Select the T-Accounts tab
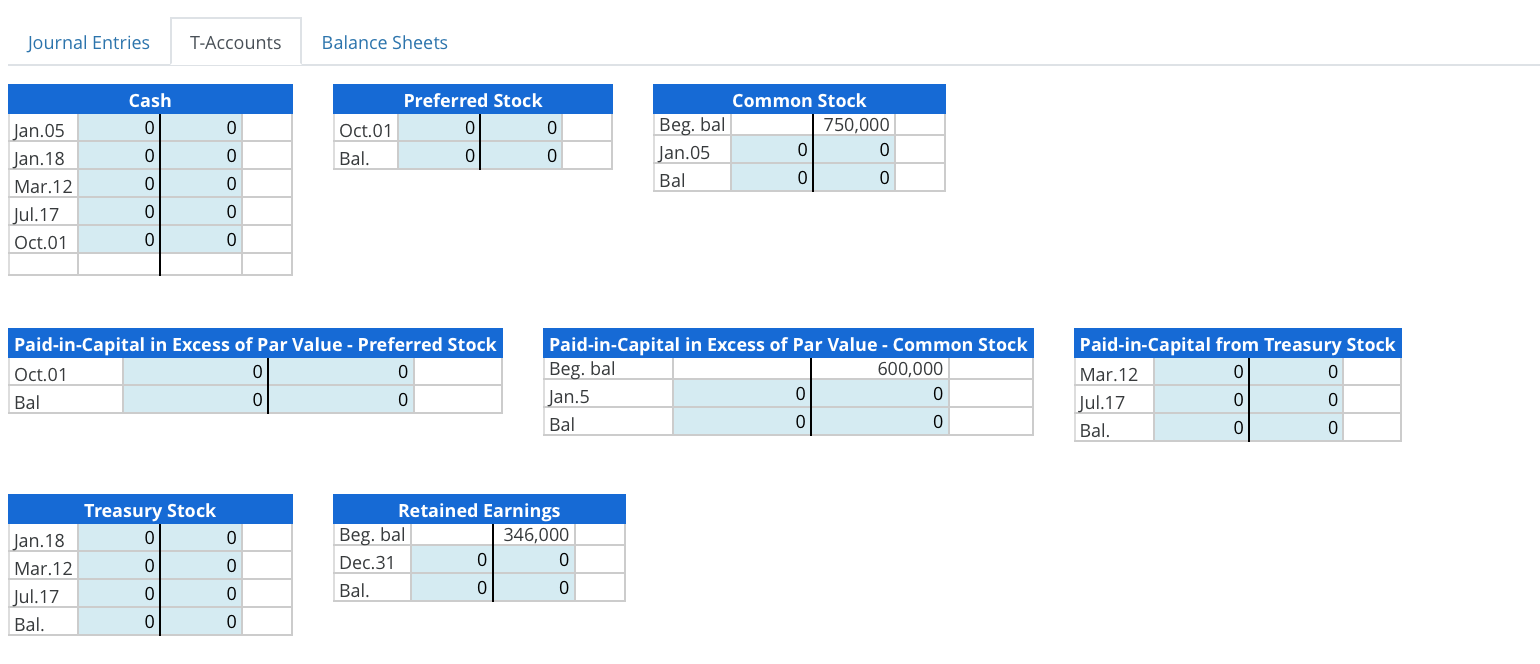This screenshot has width=1540, height=664. point(235,43)
